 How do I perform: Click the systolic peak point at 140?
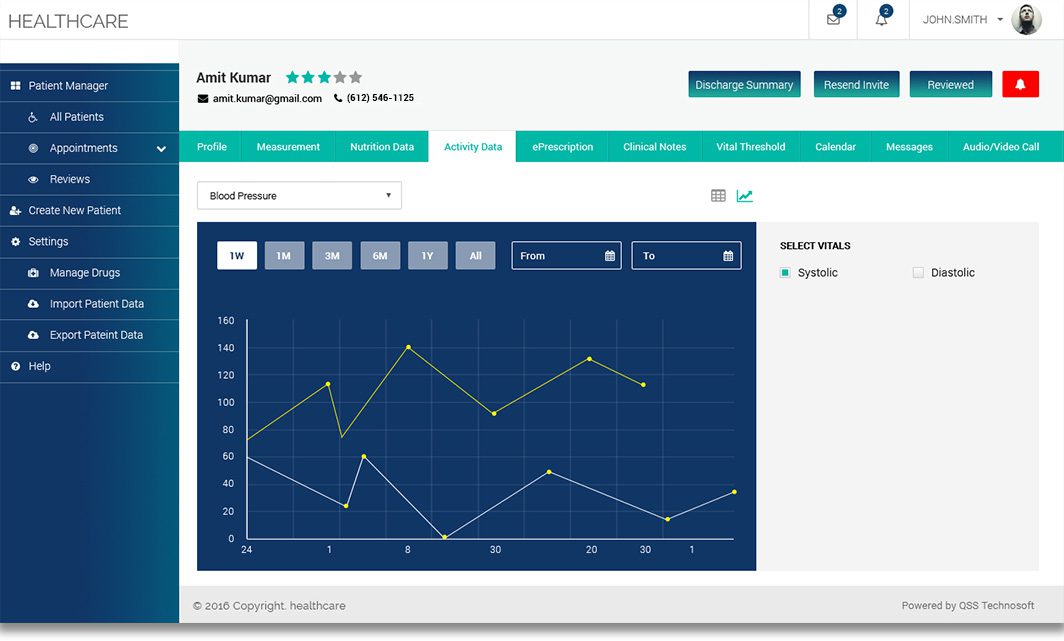[408, 347]
